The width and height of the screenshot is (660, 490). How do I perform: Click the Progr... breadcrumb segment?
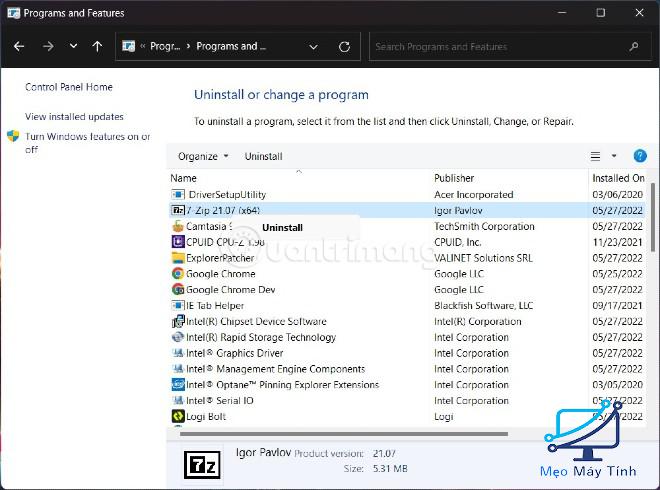(165, 46)
